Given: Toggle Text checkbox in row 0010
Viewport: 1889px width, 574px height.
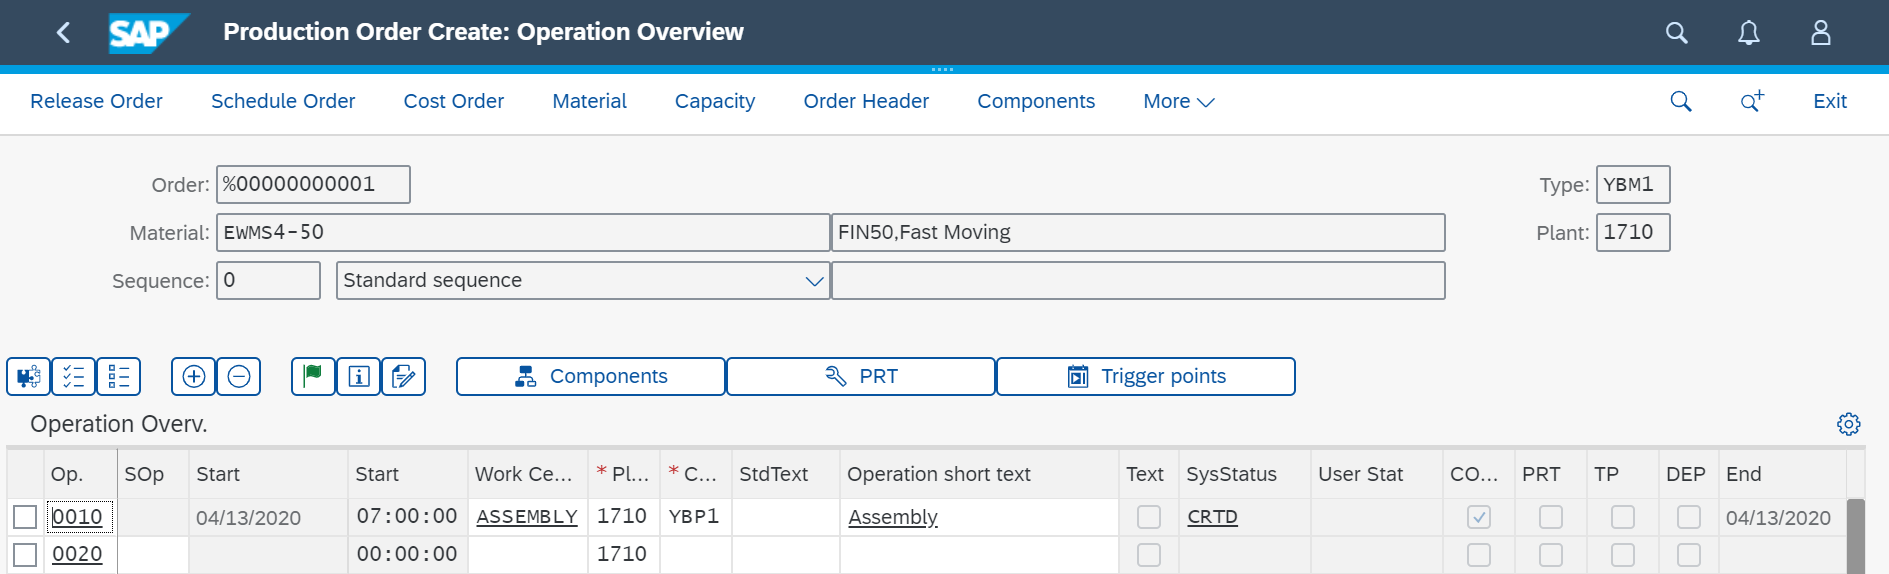Looking at the screenshot, I should click(x=1149, y=517).
